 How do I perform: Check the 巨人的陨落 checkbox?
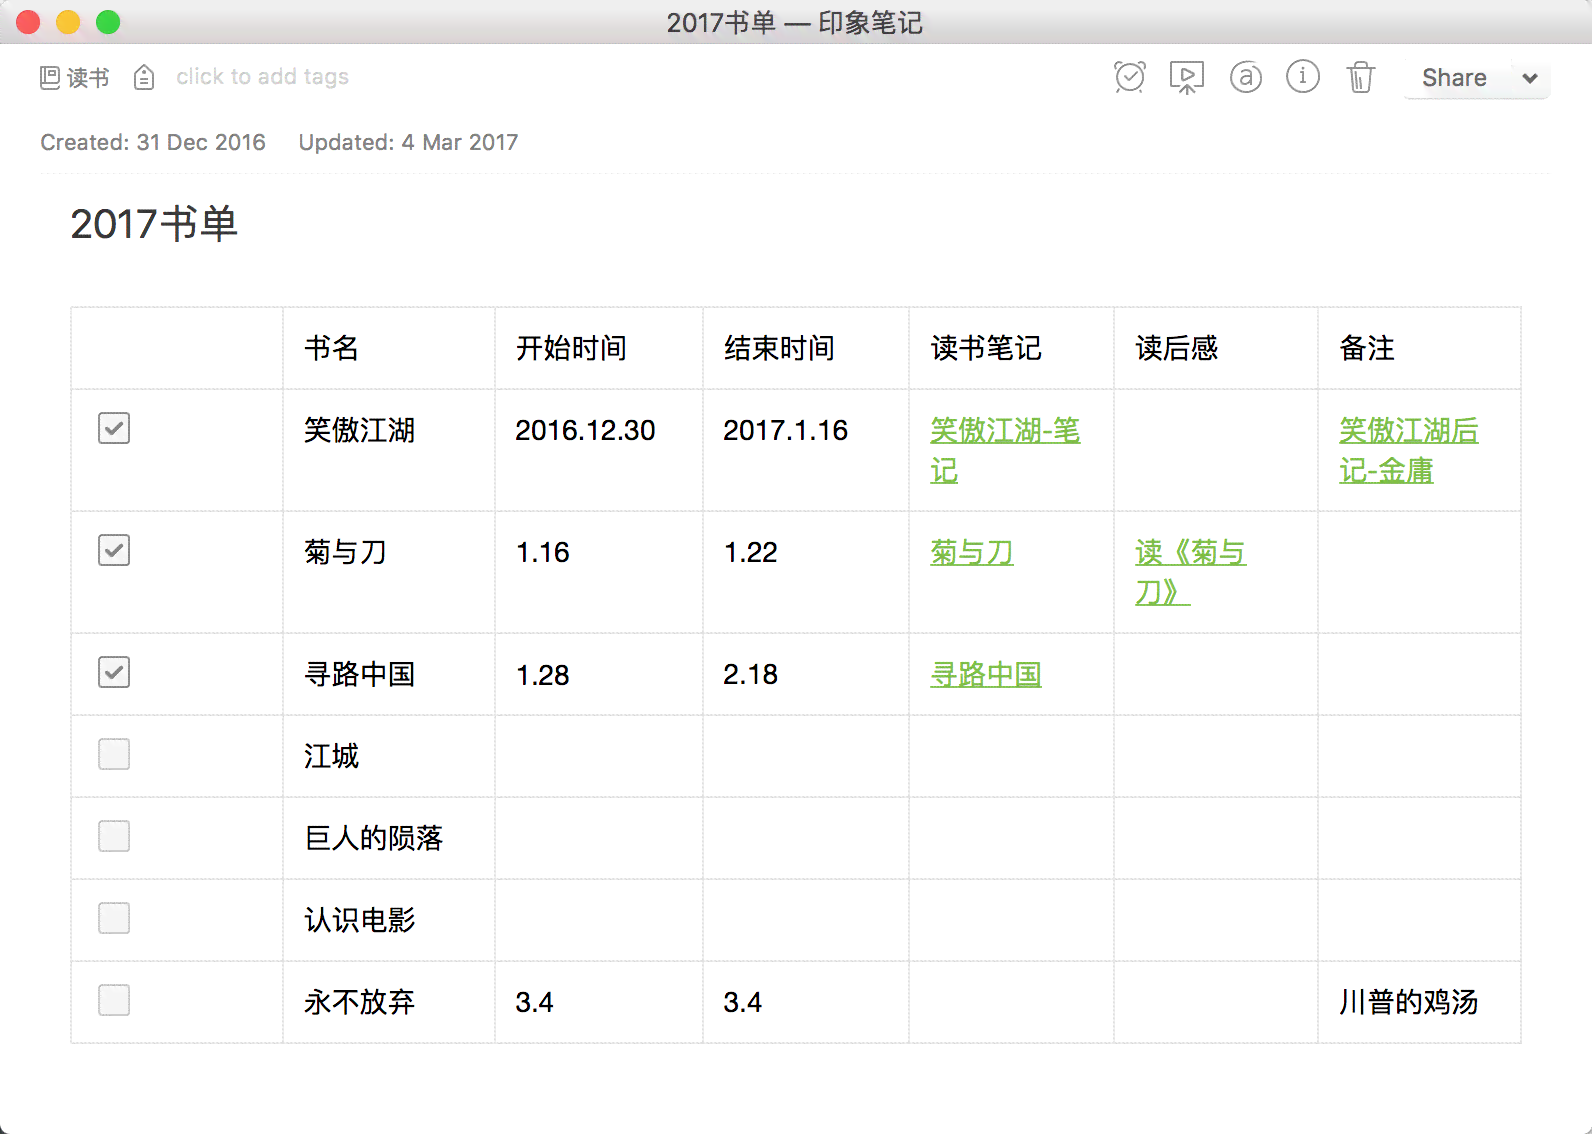click(x=114, y=836)
